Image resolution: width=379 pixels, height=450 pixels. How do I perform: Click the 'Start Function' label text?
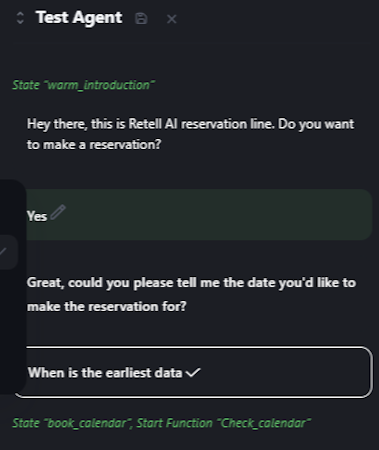pyautogui.click(x=174, y=423)
